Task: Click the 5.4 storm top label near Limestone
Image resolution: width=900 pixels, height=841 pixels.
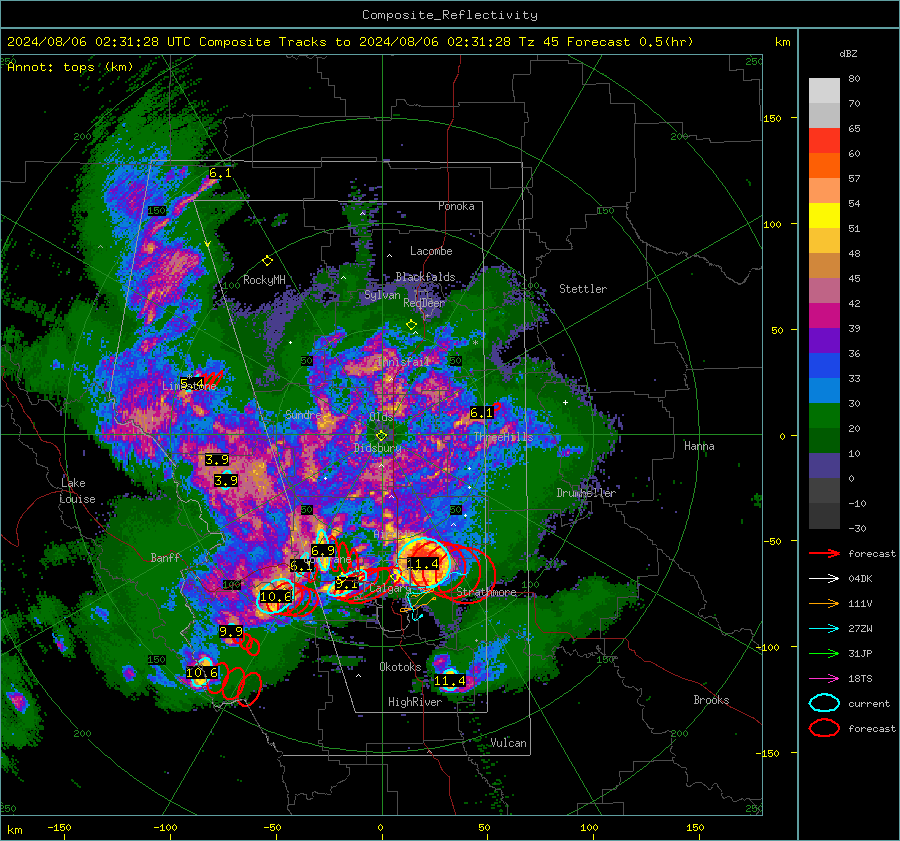Action: [x=192, y=383]
